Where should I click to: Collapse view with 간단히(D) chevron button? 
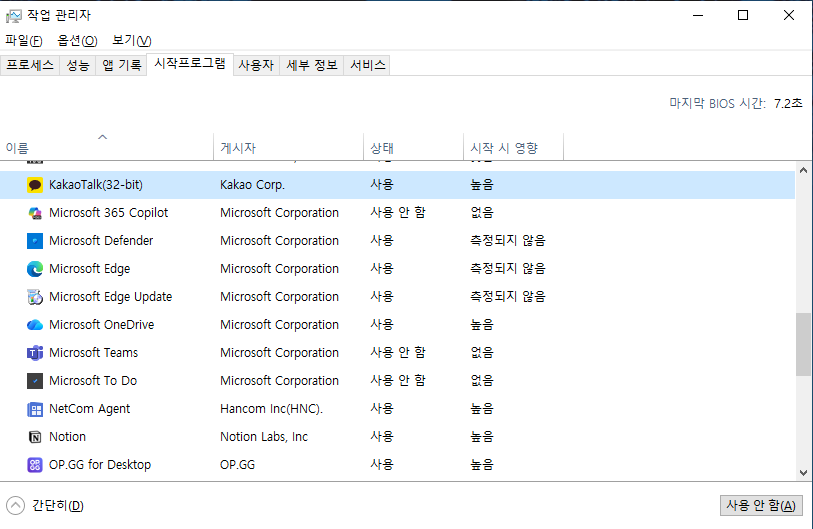pos(16,505)
